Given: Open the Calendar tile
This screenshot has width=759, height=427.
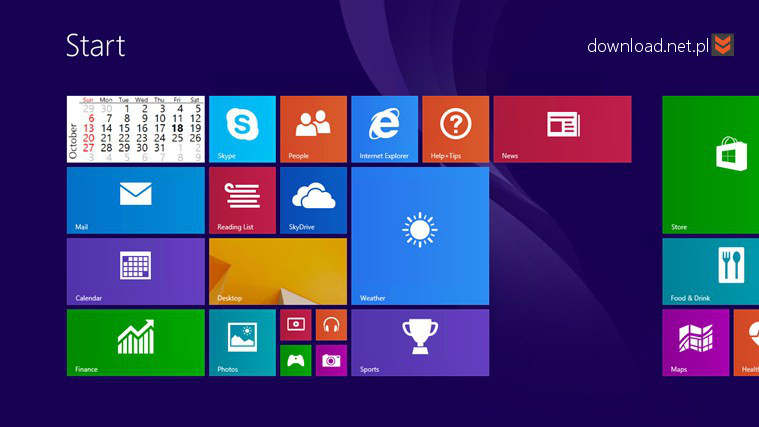Looking at the screenshot, I should [x=136, y=272].
